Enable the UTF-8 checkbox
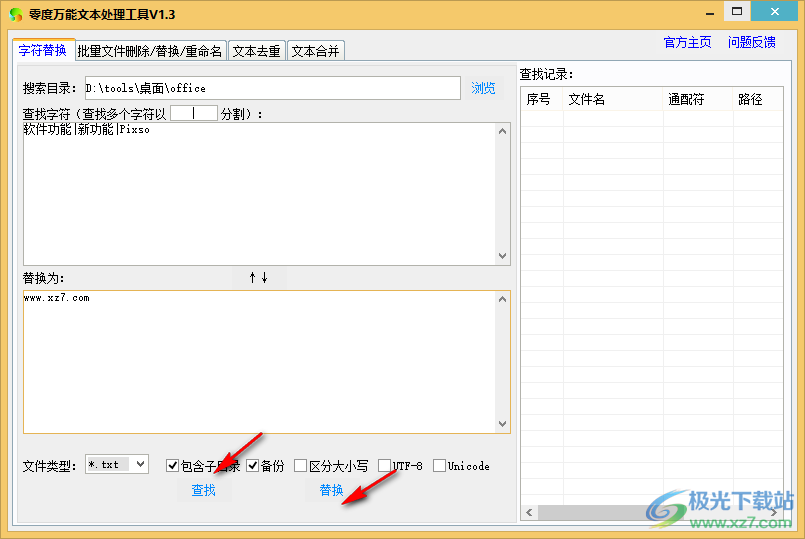 coord(385,466)
